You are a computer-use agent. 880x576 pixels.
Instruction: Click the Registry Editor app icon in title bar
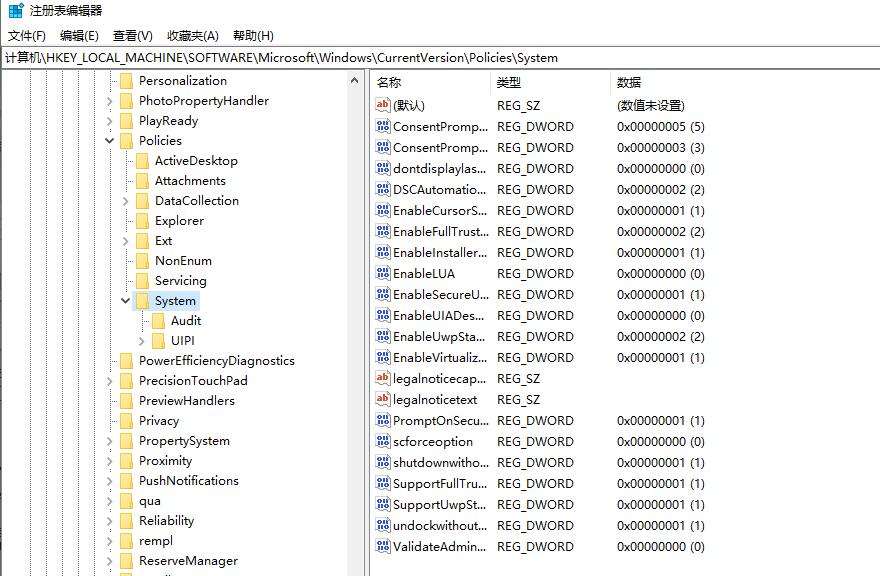click(x=15, y=11)
